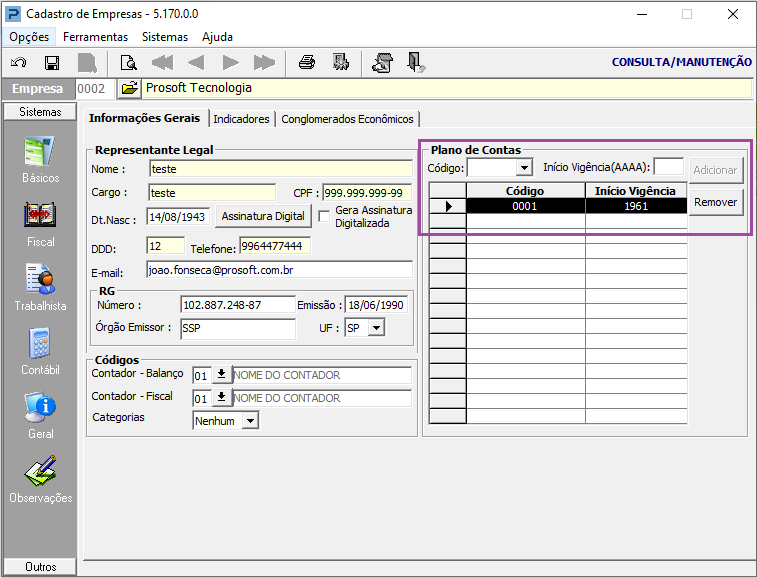Viewport: 757px width, 578px height.
Task: Click Contador - Balanço code field 01
Action: [202, 375]
